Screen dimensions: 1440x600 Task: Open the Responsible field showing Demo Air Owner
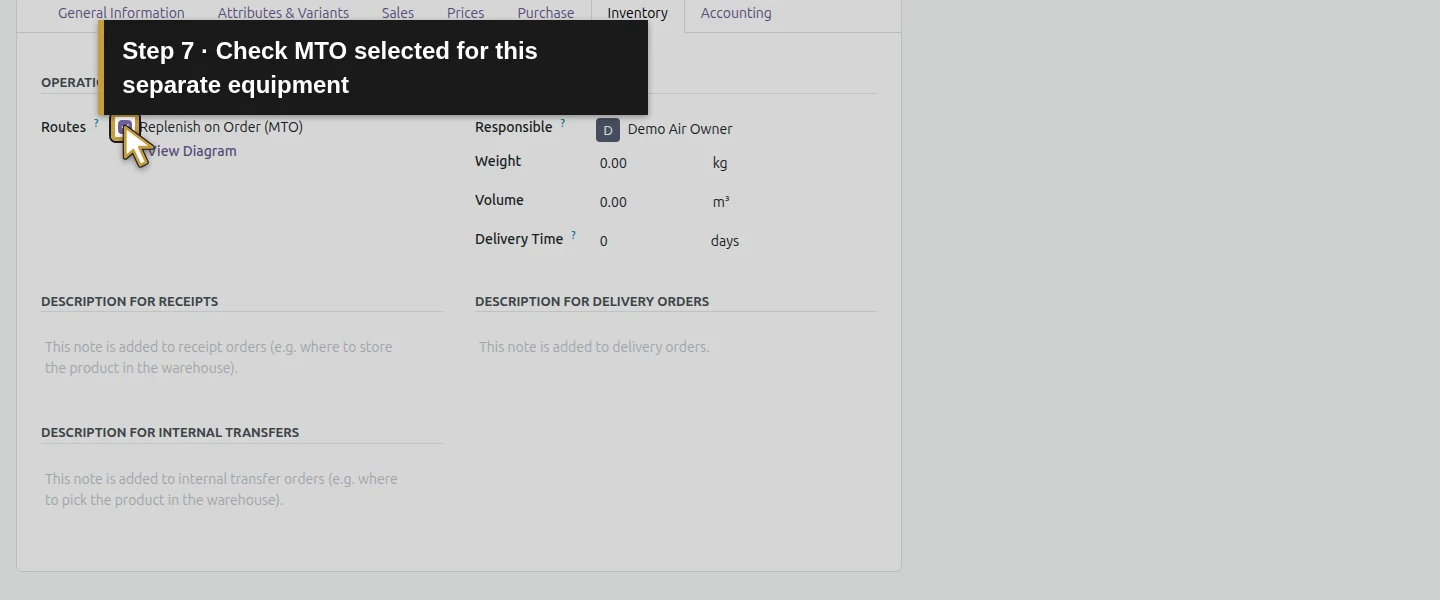(x=735, y=129)
